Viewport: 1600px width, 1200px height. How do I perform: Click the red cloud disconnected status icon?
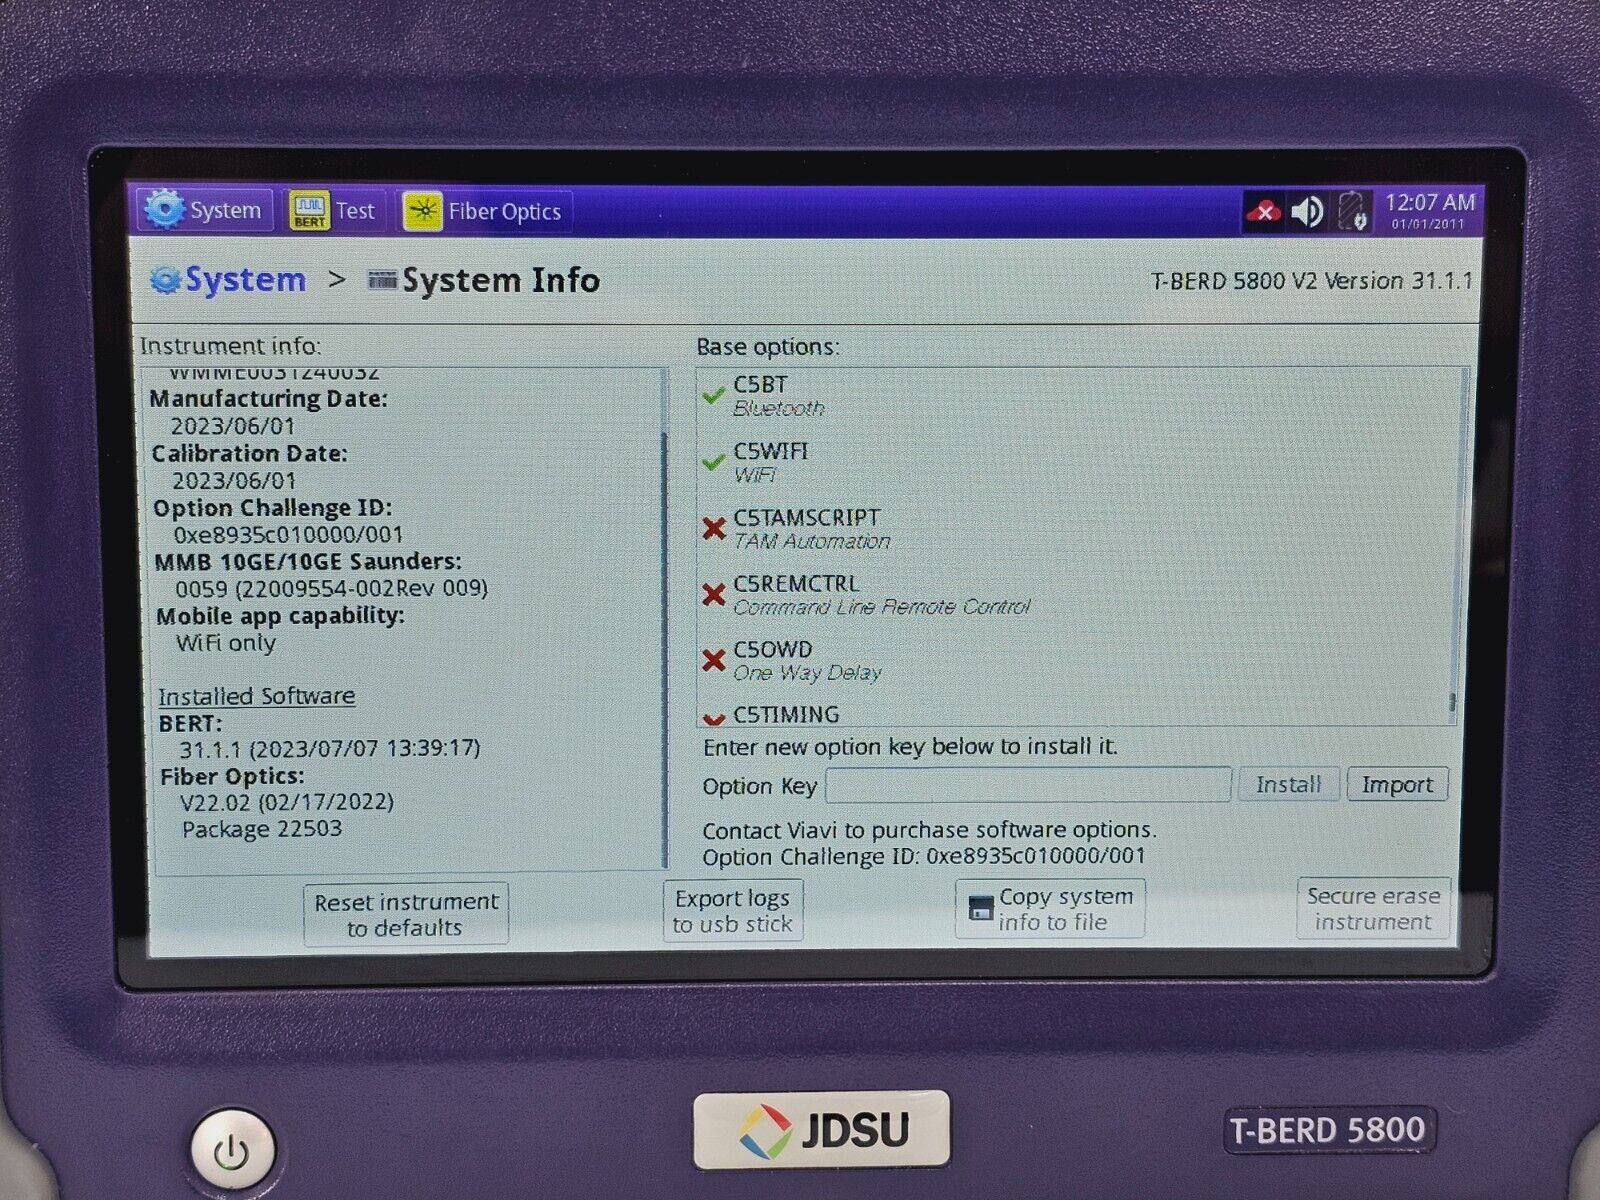[x=1264, y=212]
